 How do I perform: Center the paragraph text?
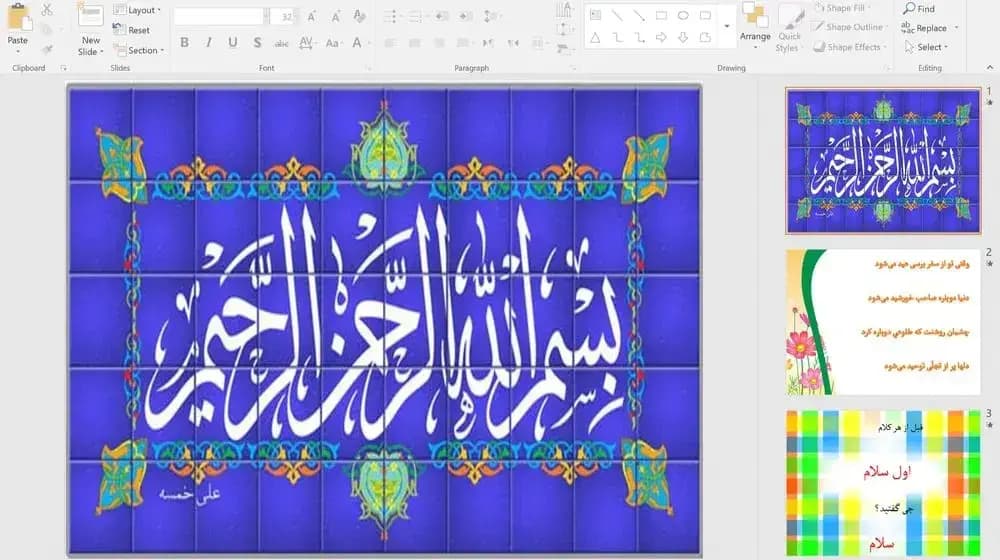pos(415,43)
